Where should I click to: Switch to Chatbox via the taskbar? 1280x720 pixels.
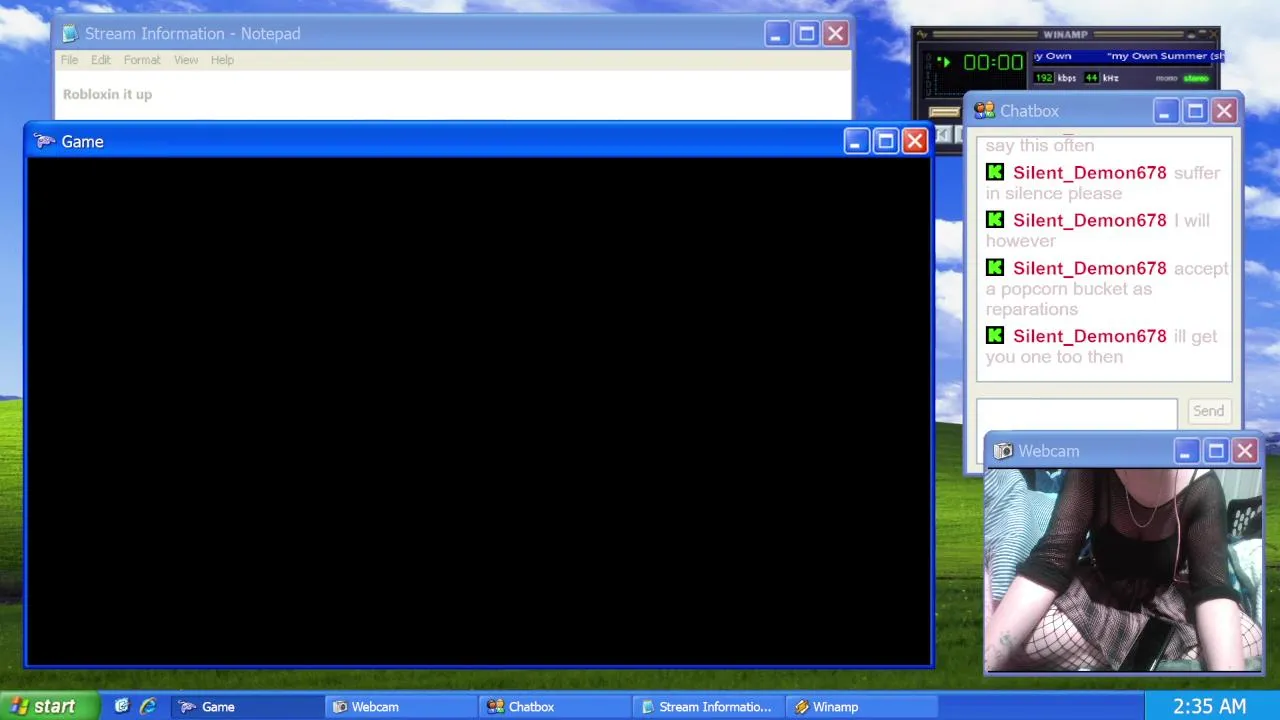point(555,707)
